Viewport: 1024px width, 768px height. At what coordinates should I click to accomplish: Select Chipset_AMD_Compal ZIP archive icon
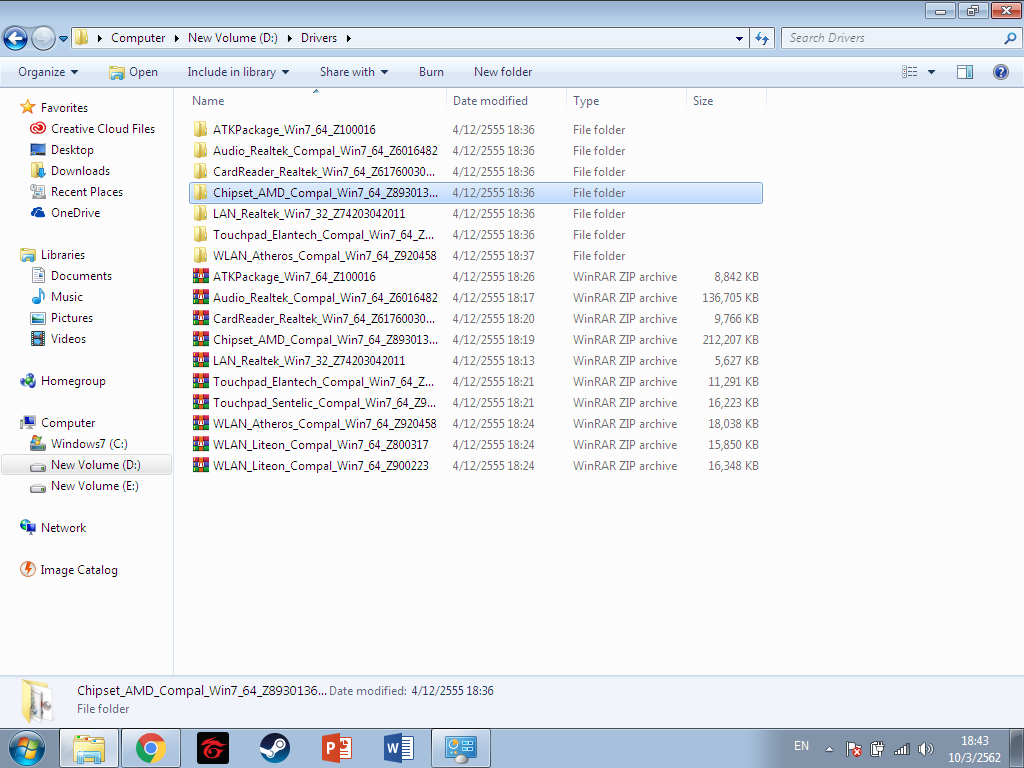[x=200, y=340]
